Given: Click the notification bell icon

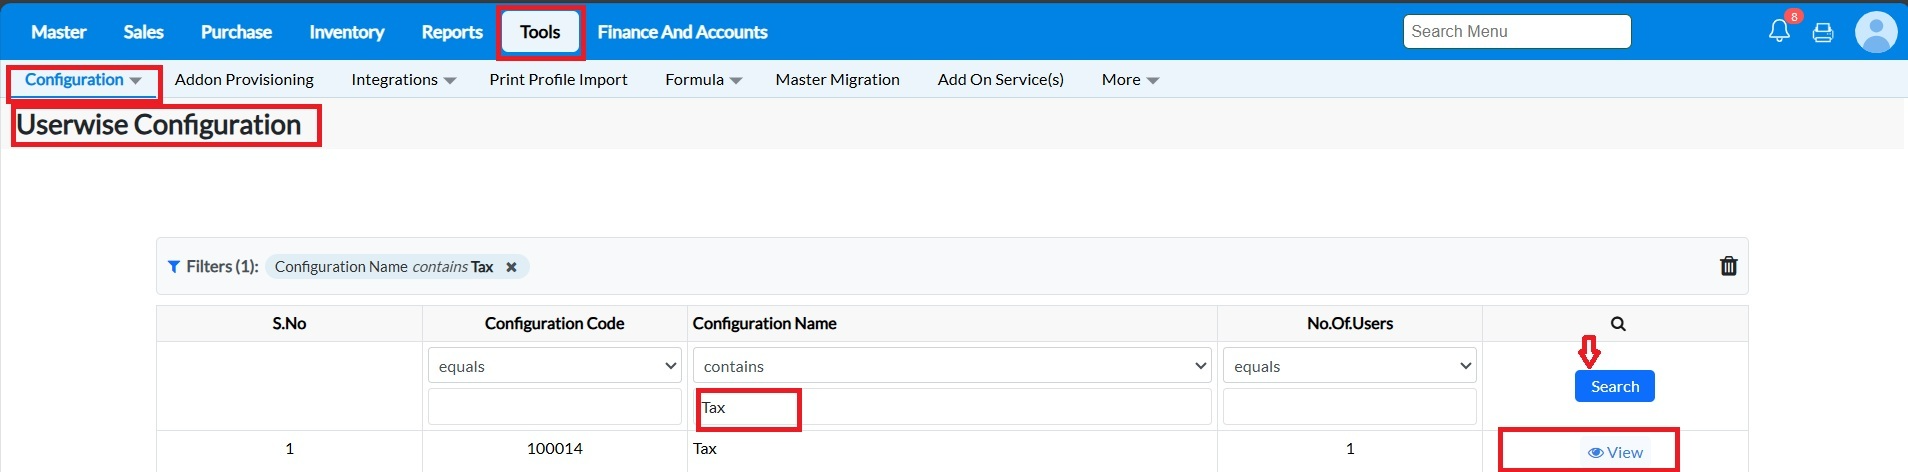Looking at the screenshot, I should pyautogui.click(x=1779, y=31).
